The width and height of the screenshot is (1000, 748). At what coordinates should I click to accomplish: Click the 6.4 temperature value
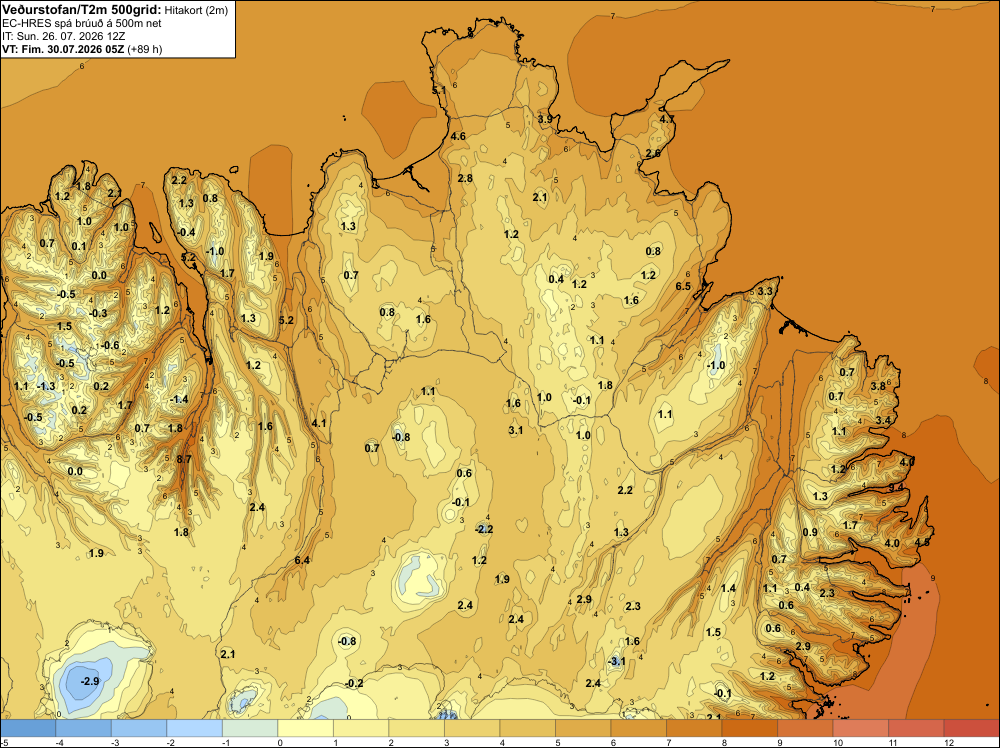(x=302, y=560)
